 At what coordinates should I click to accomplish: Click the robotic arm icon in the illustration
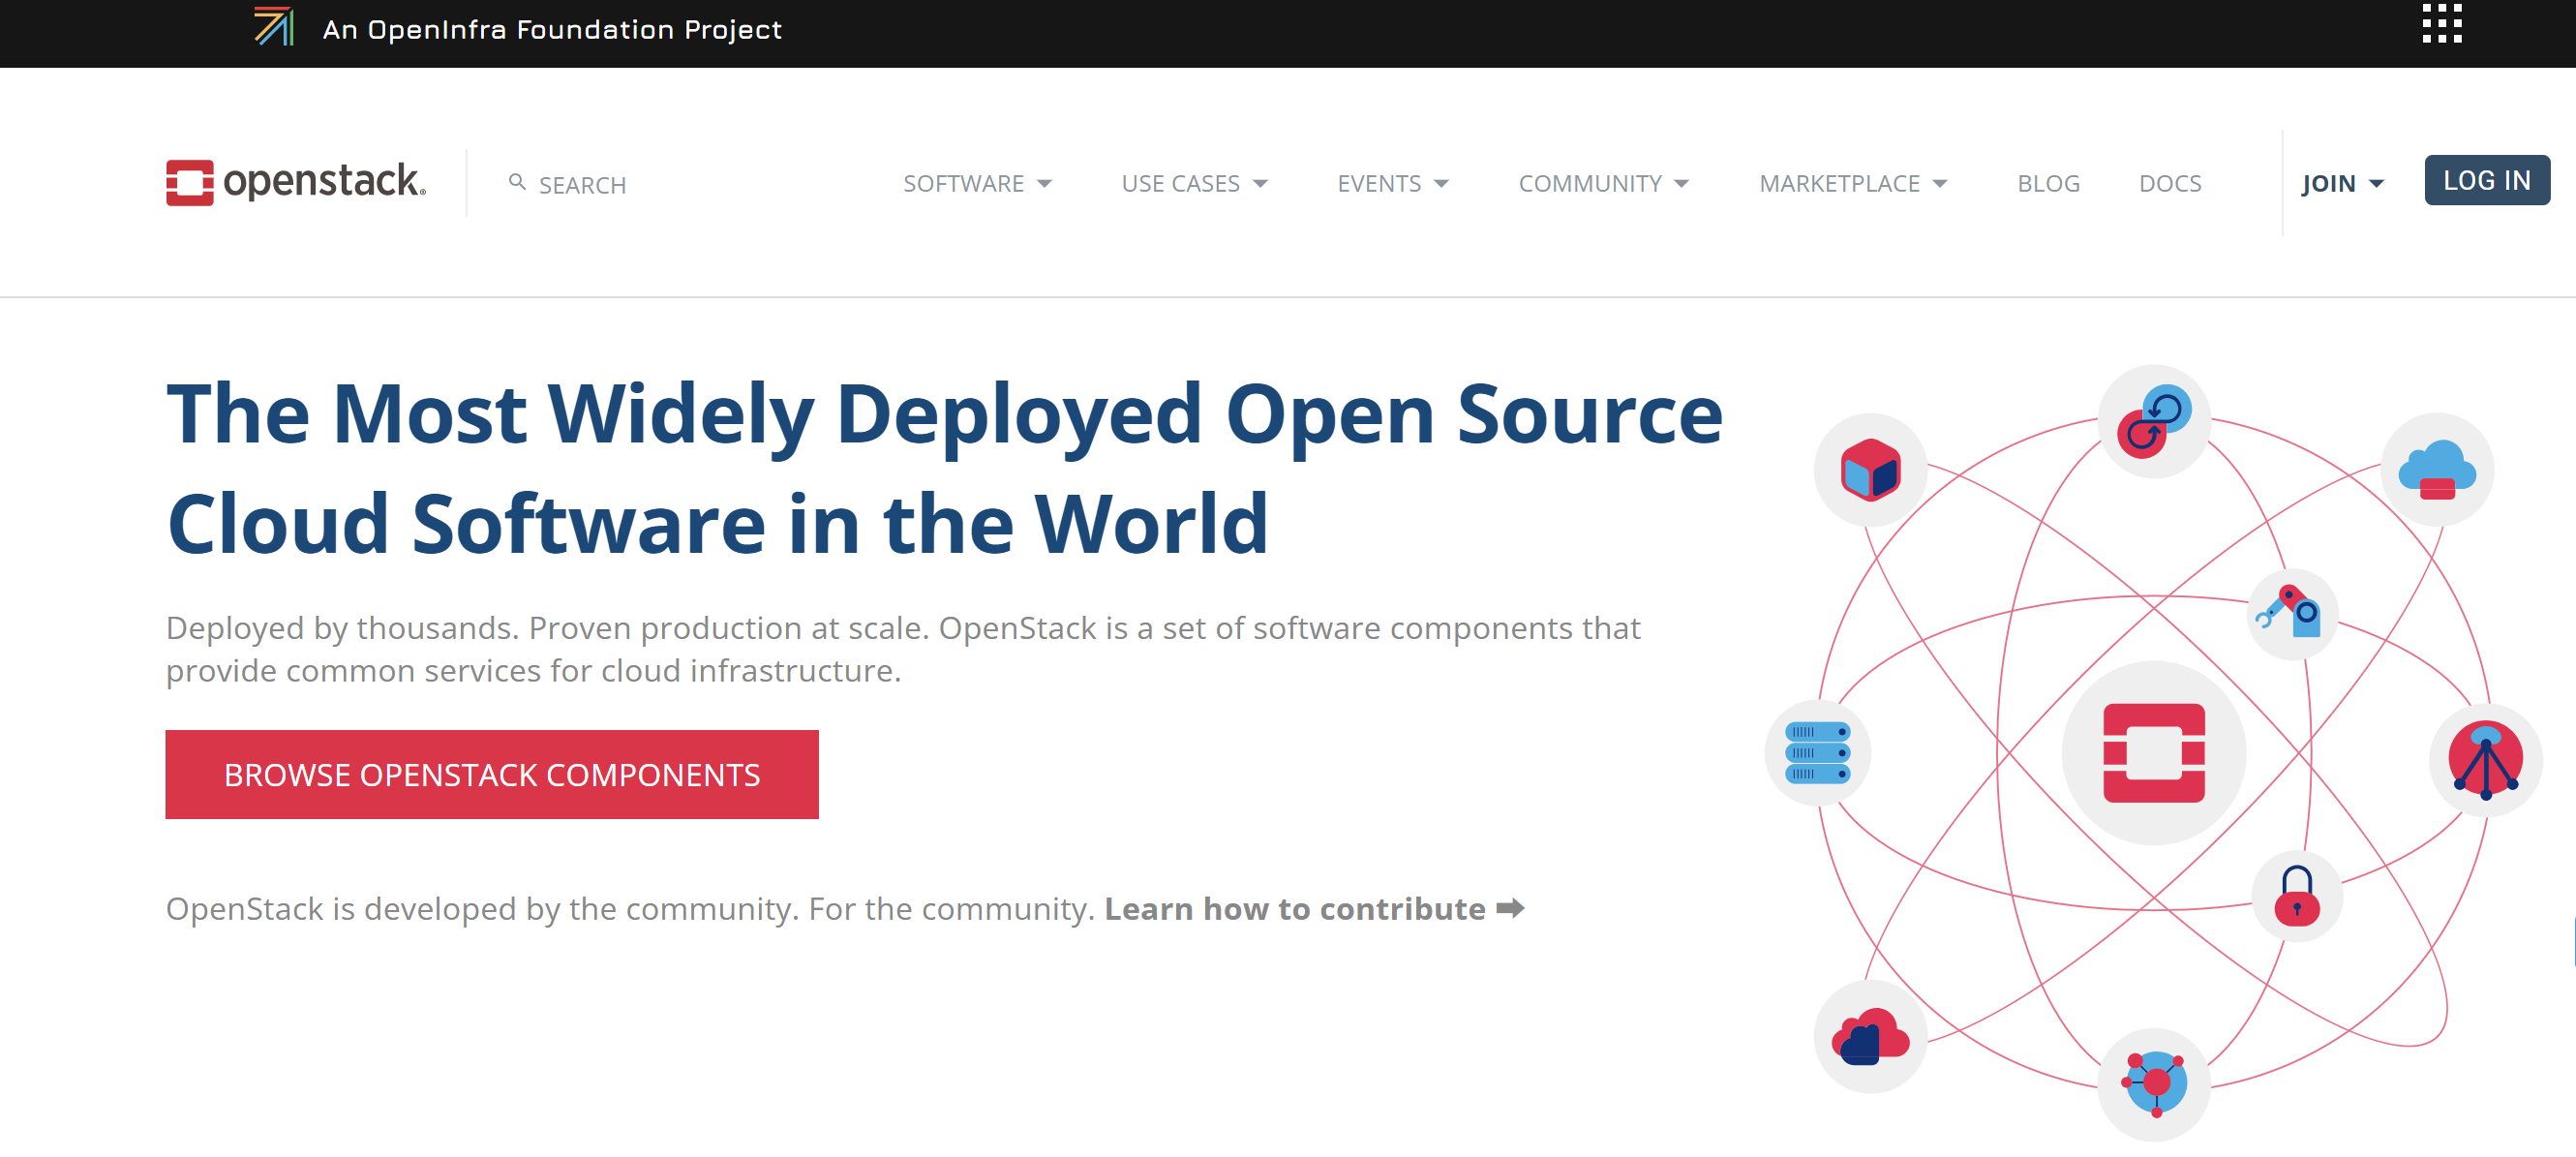click(2293, 614)
